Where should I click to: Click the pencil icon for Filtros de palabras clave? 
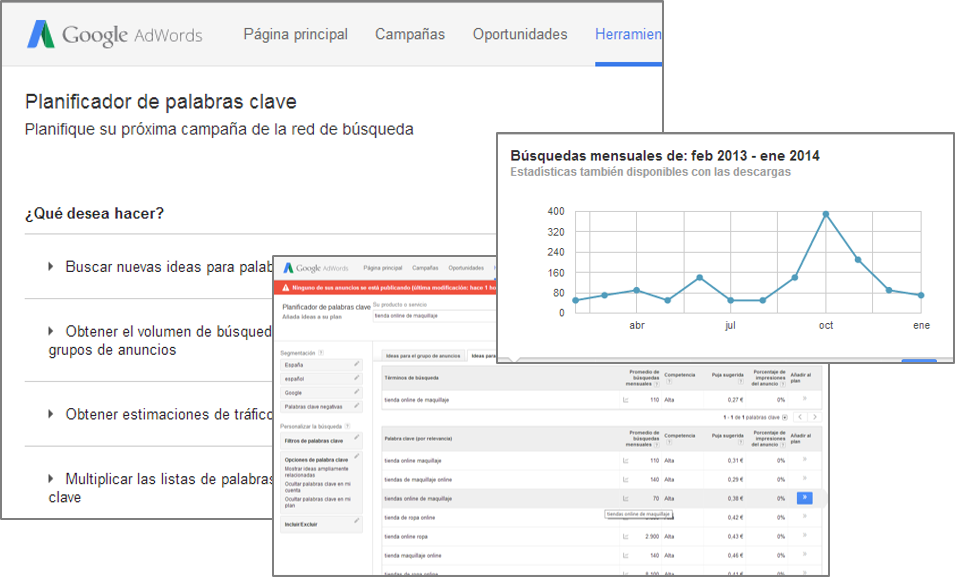point(357,437)
